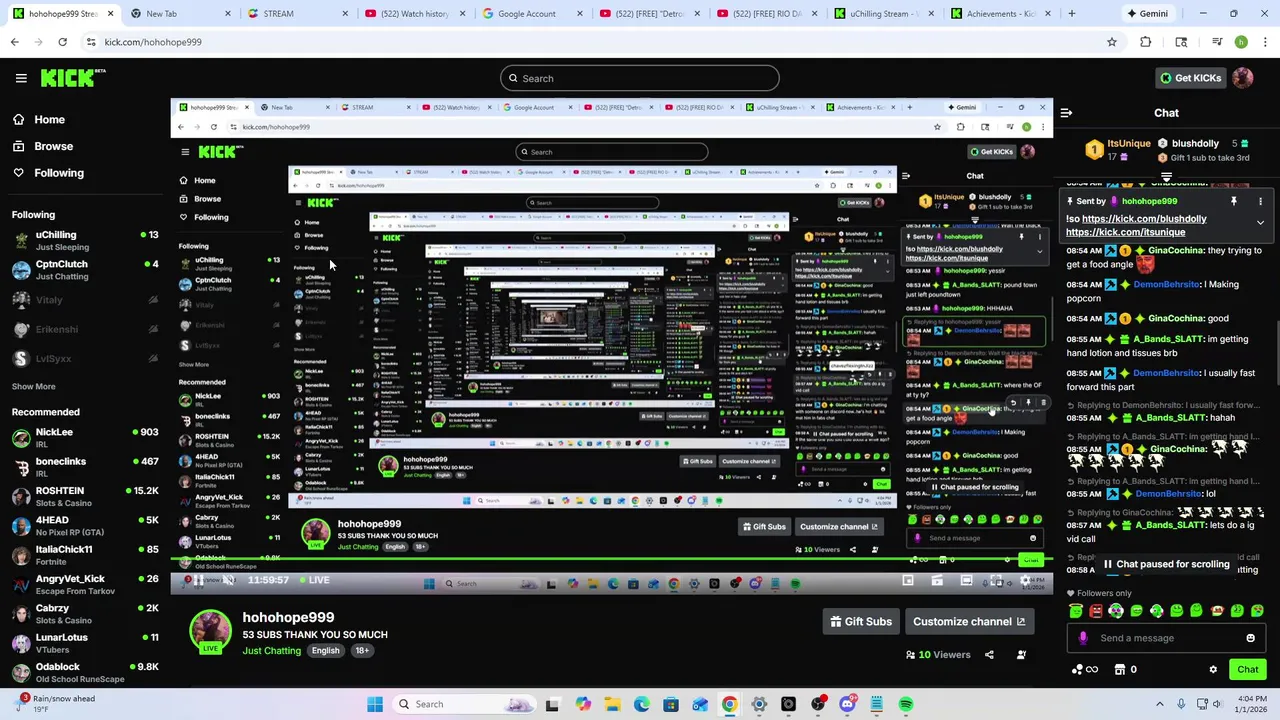The width and height of the screenshot is (1280, 720).
Task: Open CptnClutch in Following list
Action: pos(85,270)
